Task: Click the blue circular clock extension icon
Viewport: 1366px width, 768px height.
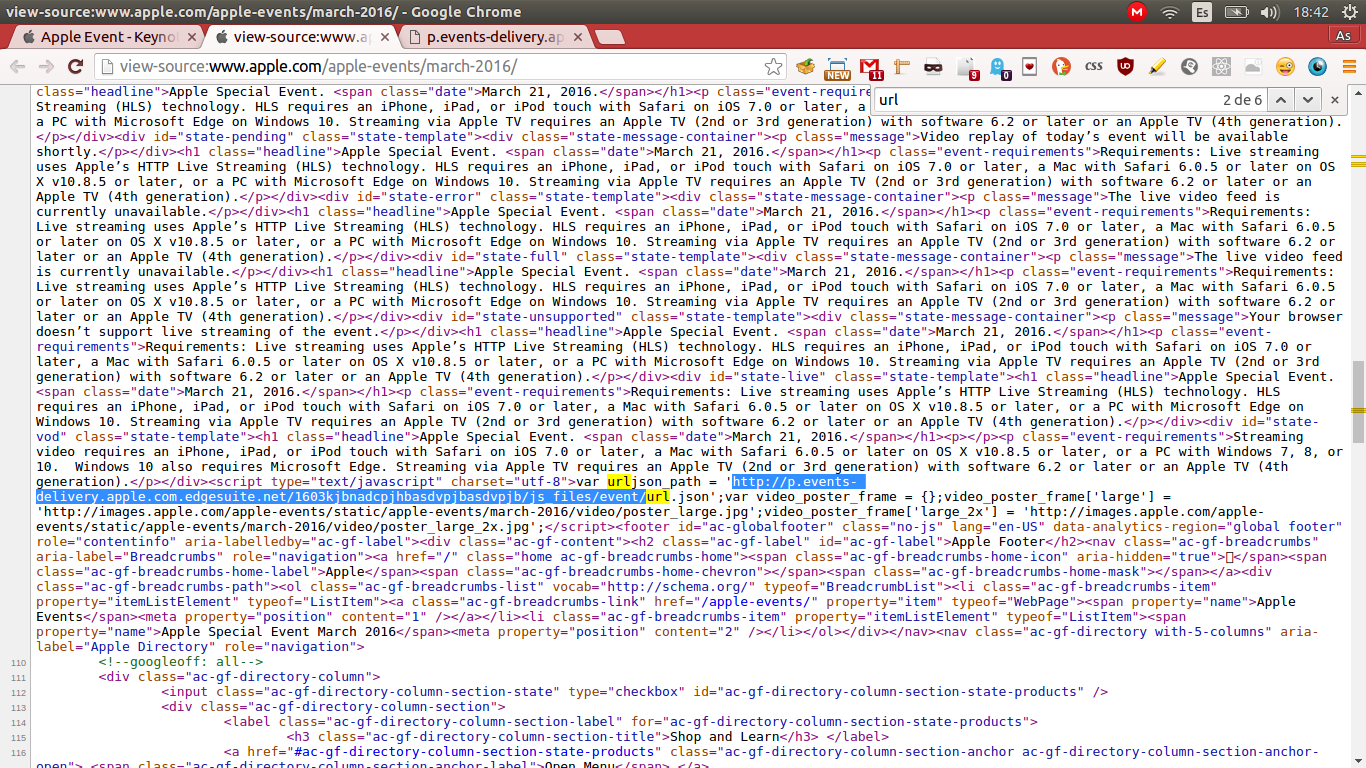Action: click(1317, 67)
